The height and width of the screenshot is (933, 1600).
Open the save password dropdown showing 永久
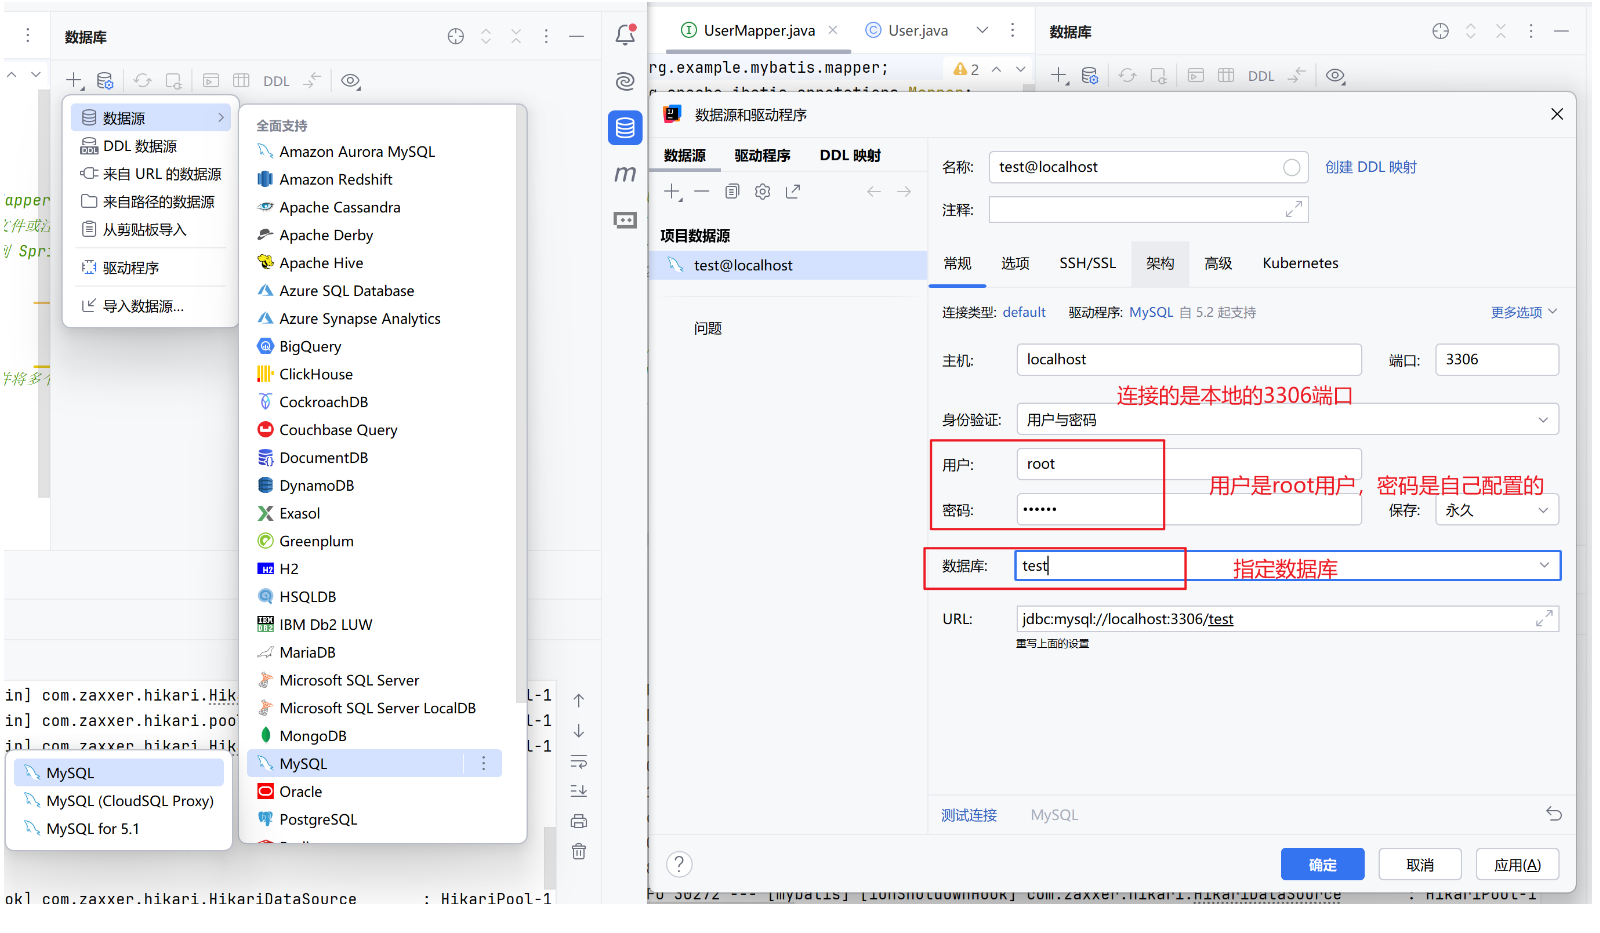(1497, 510)
